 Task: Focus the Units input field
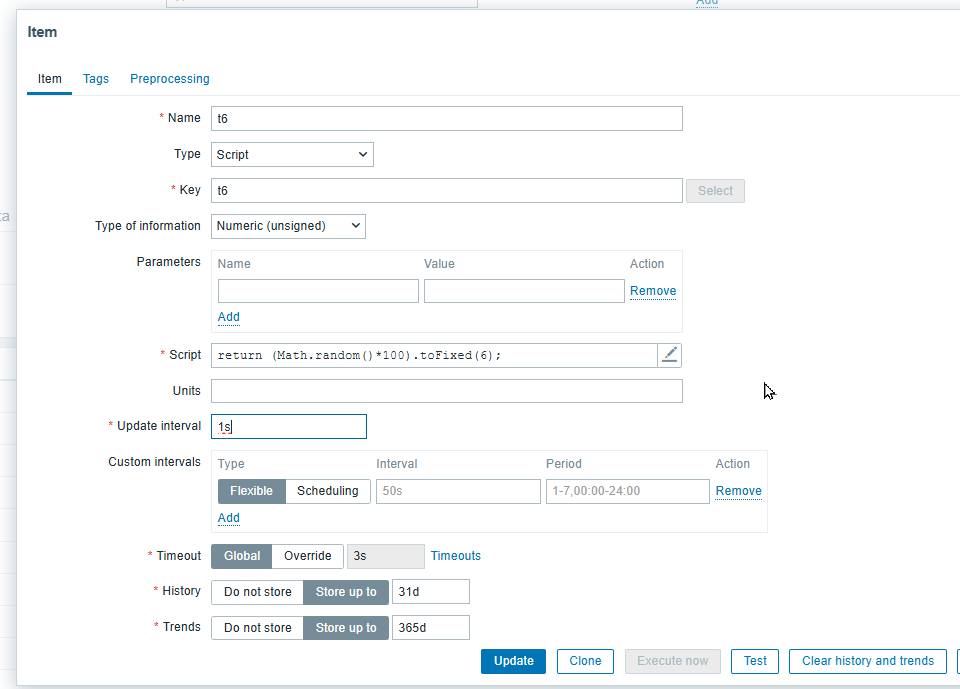[x=447, y=391]
